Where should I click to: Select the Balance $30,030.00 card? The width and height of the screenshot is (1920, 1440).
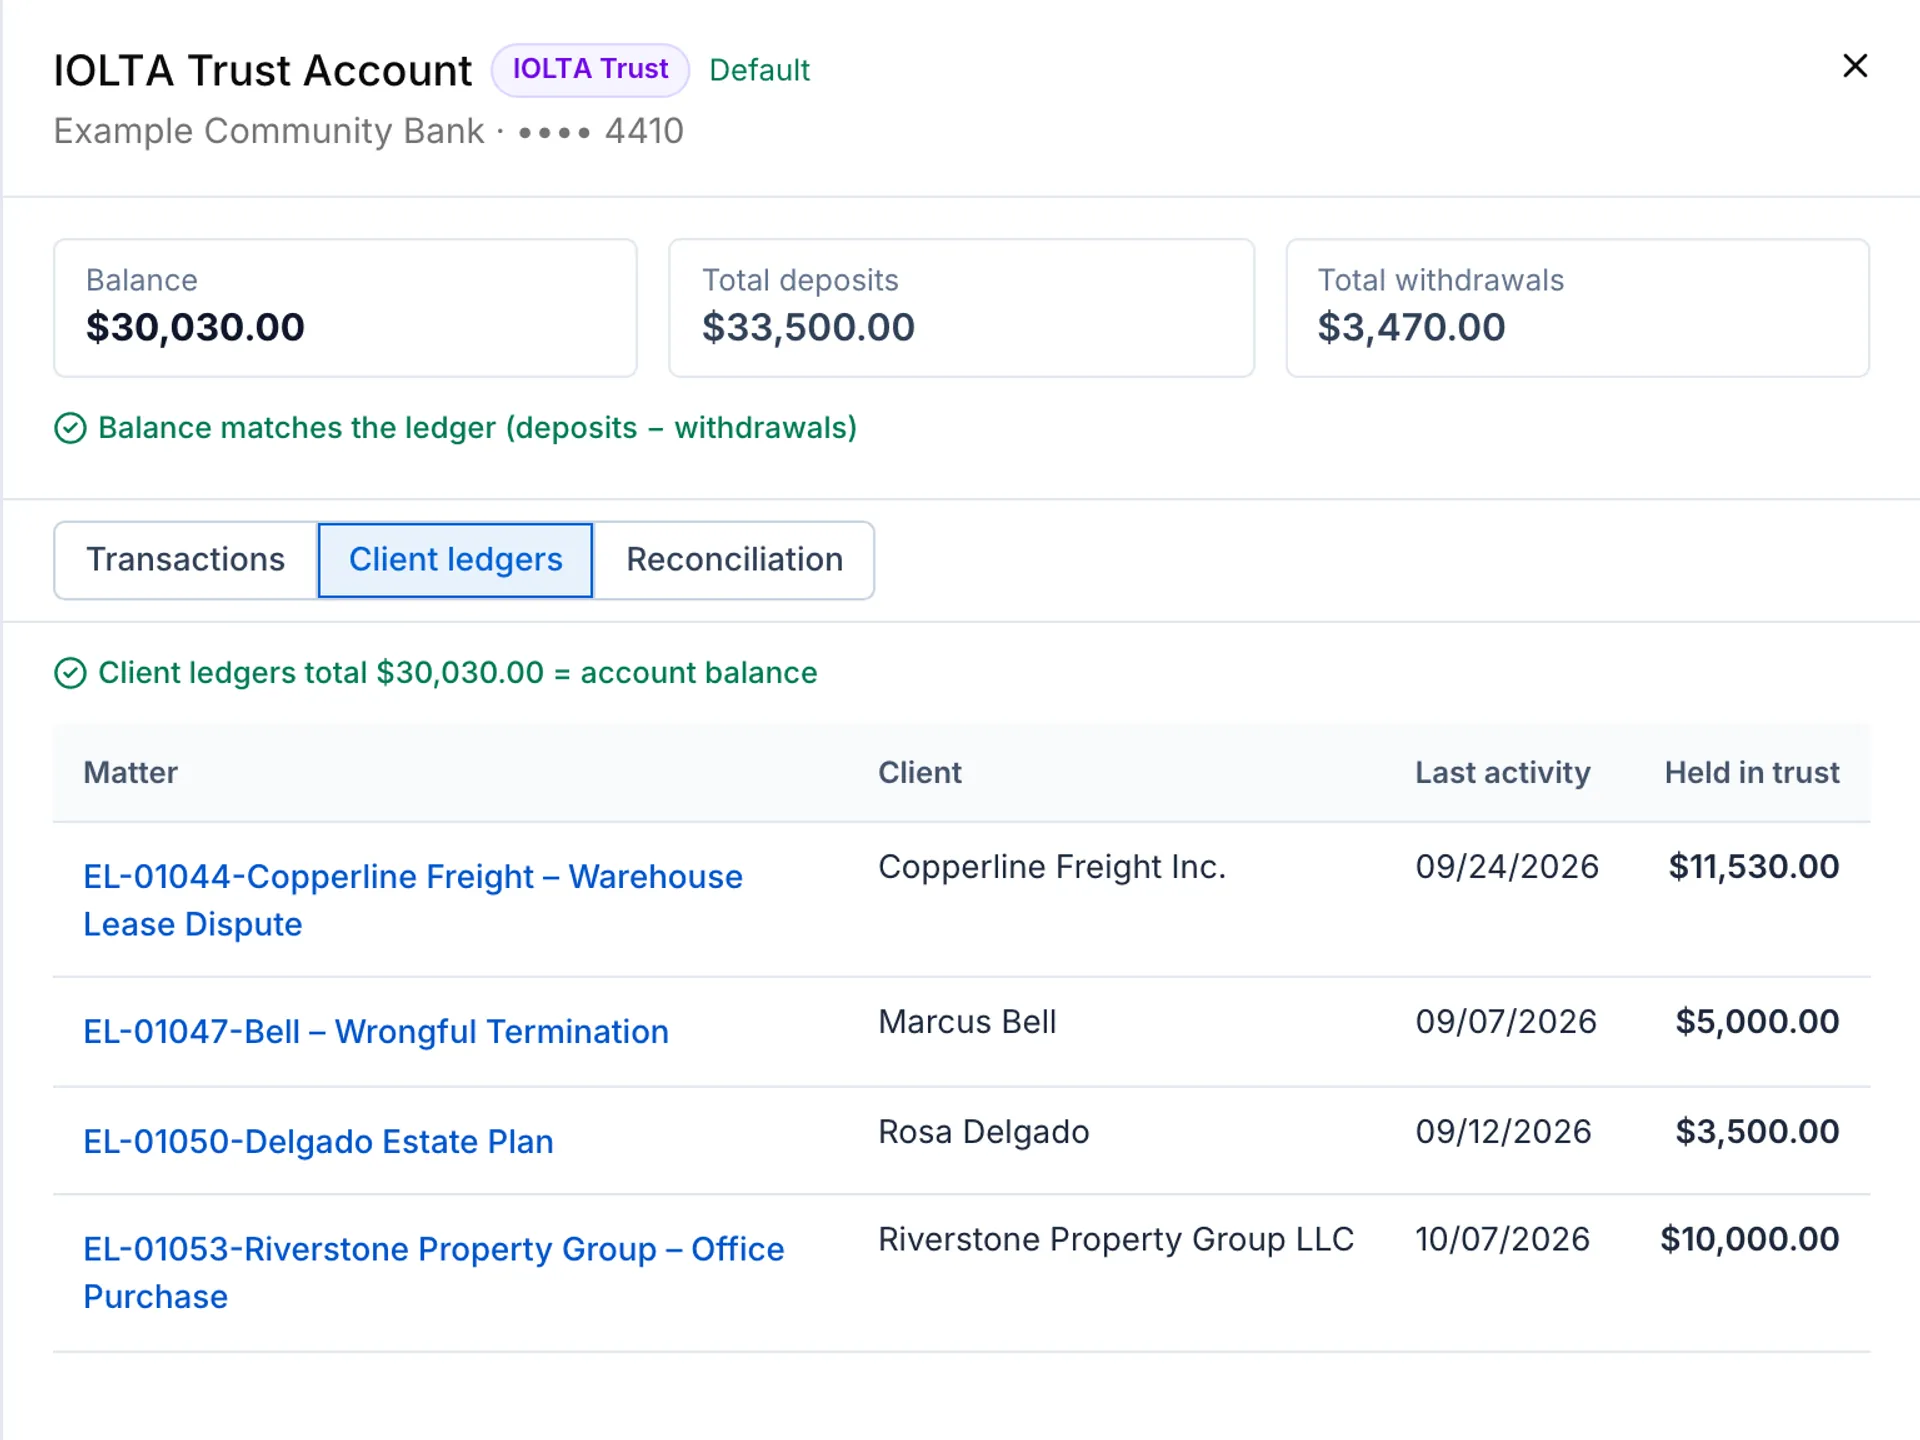(345, 308)
